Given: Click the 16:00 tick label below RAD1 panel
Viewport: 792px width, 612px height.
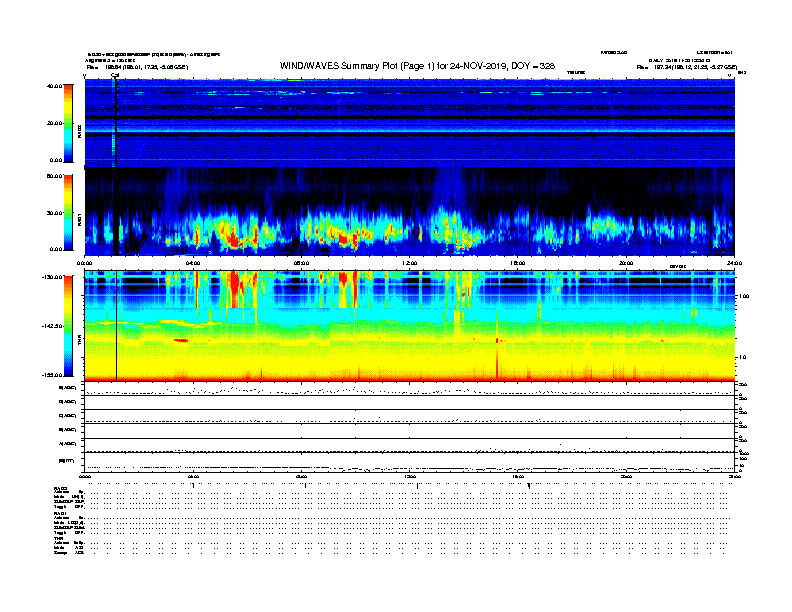Looking at the screenshot, I should pyautogui.click(x=518, y=263).
